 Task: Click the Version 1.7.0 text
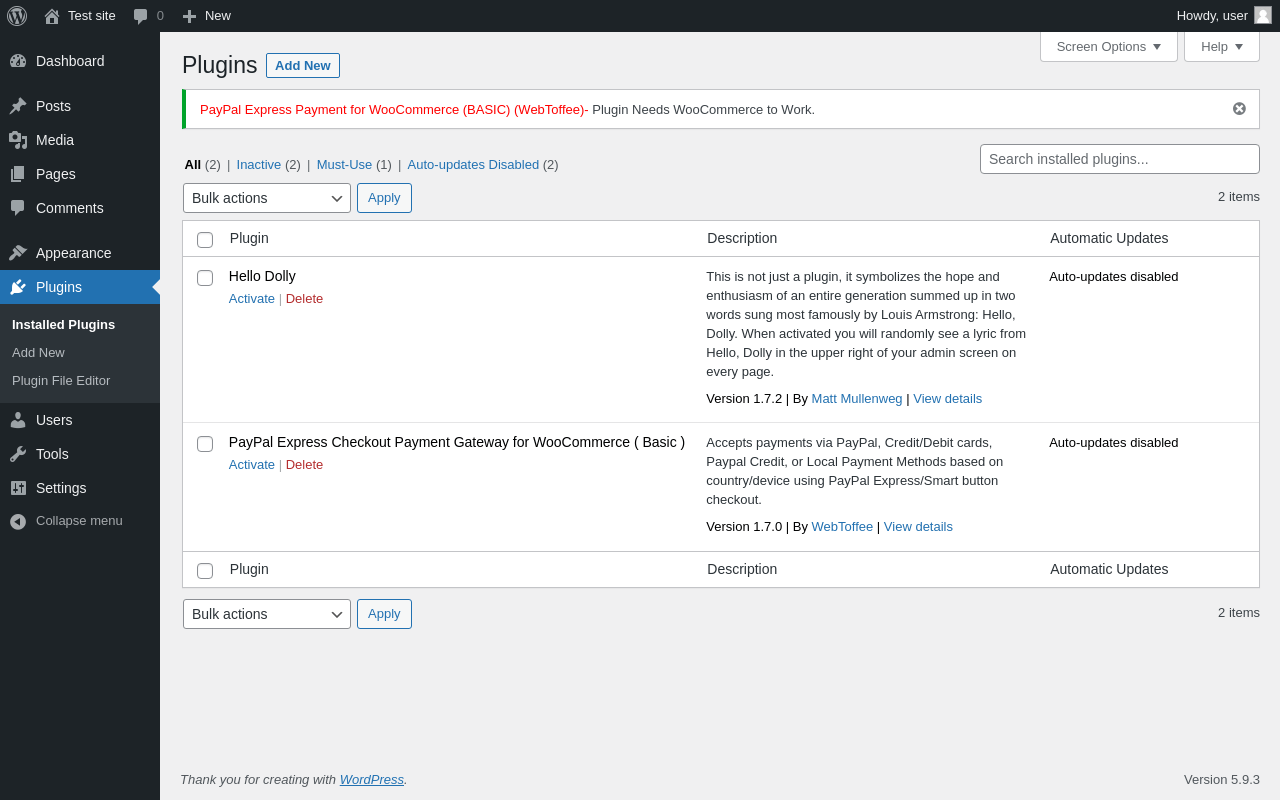tap(744, 527)
